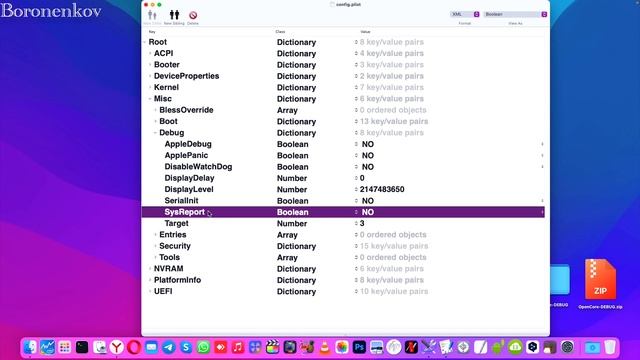Open the Boolean View As dropdown

(515, 14)
